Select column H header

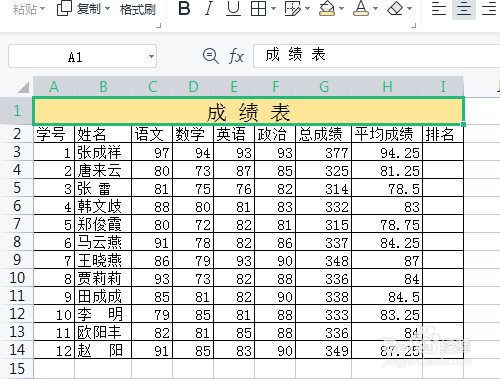click(x=387, y=87)
